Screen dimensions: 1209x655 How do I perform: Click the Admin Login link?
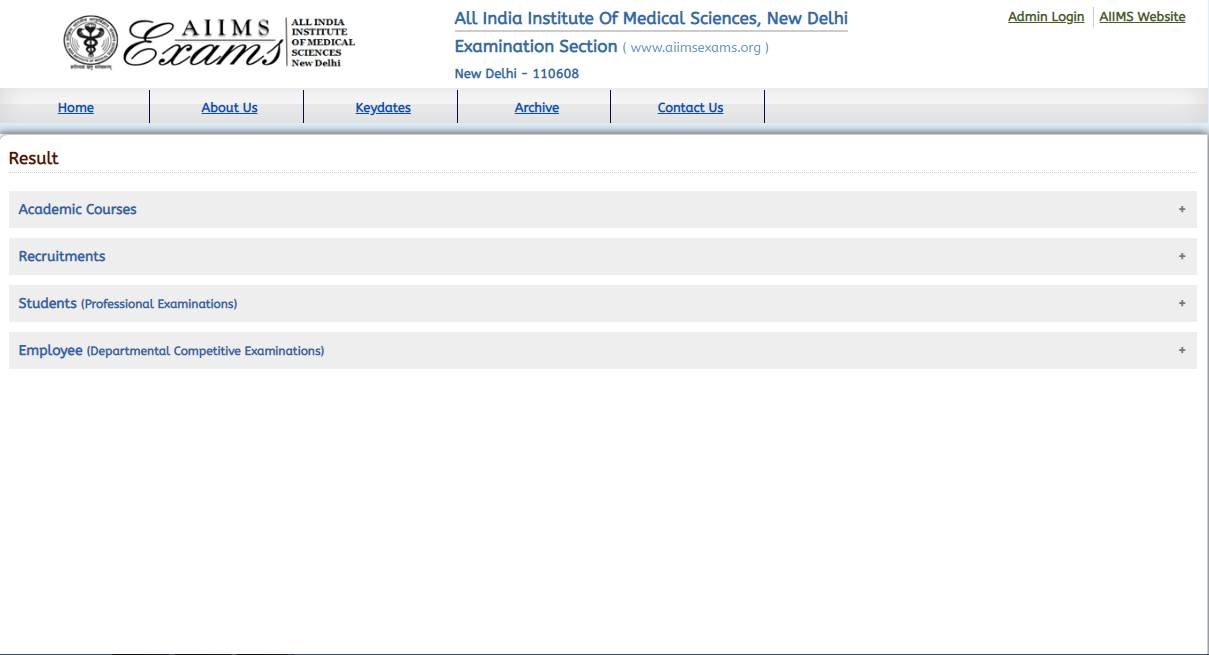pyautogui.click(x=1045, y=17)
